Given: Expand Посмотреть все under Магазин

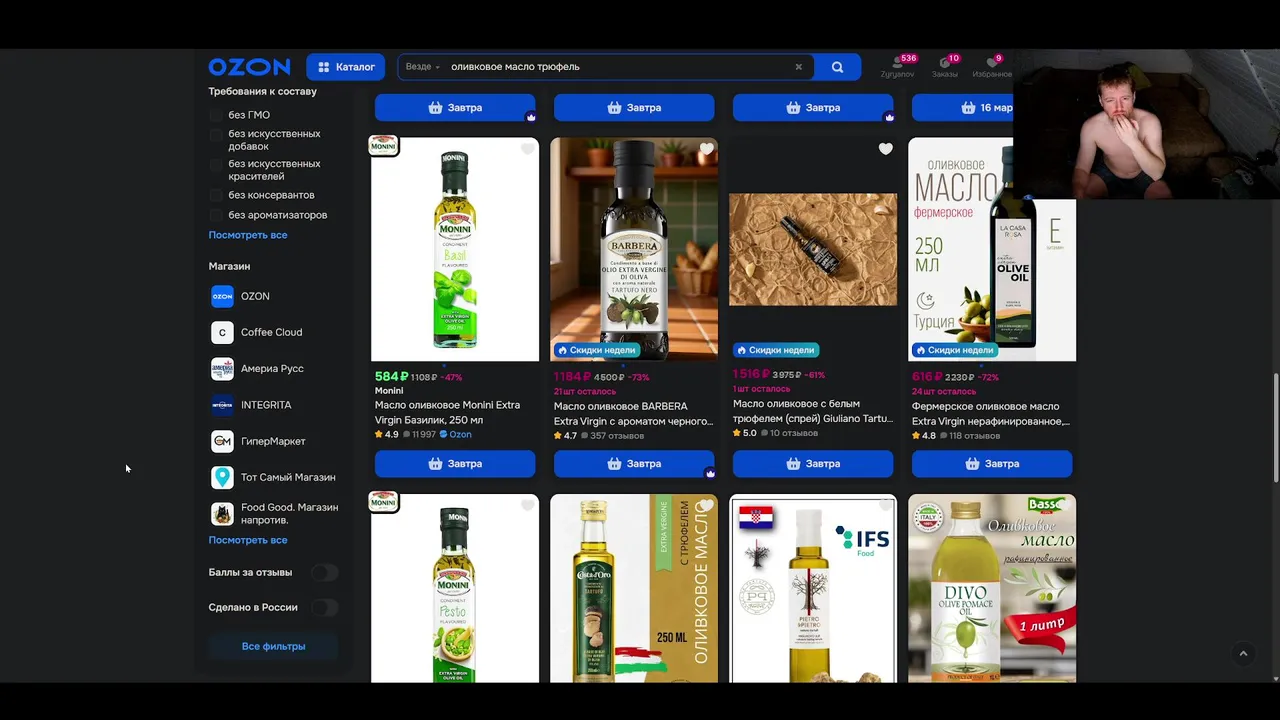Looking at the screenshot, I should [x=248, y=540].
